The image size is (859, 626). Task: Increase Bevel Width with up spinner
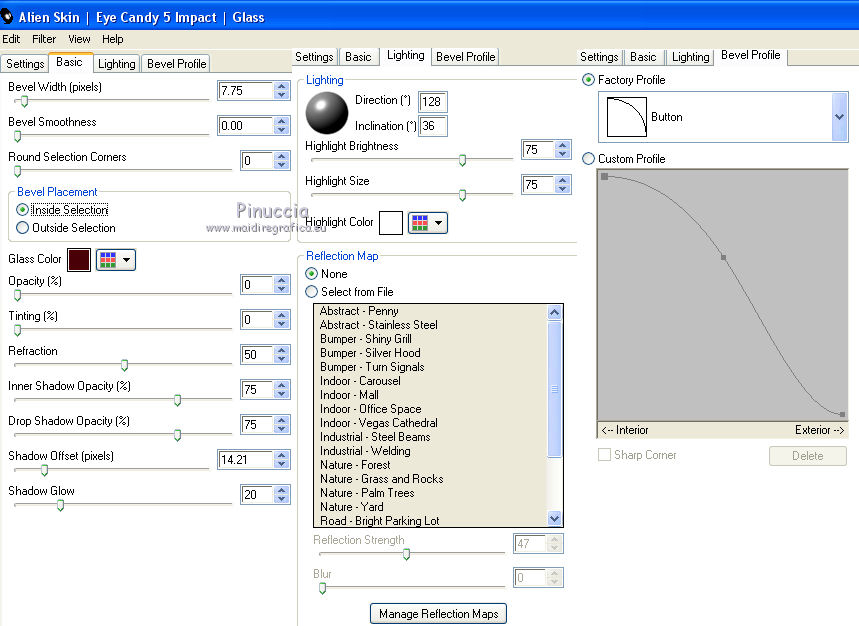[282, 86]
